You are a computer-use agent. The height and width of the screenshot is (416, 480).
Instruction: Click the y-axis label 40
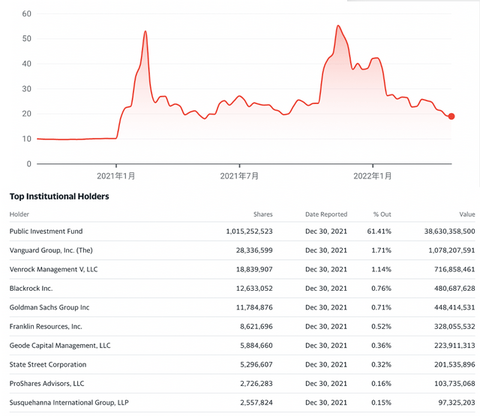pyautogui.click(x=27, y=64)
